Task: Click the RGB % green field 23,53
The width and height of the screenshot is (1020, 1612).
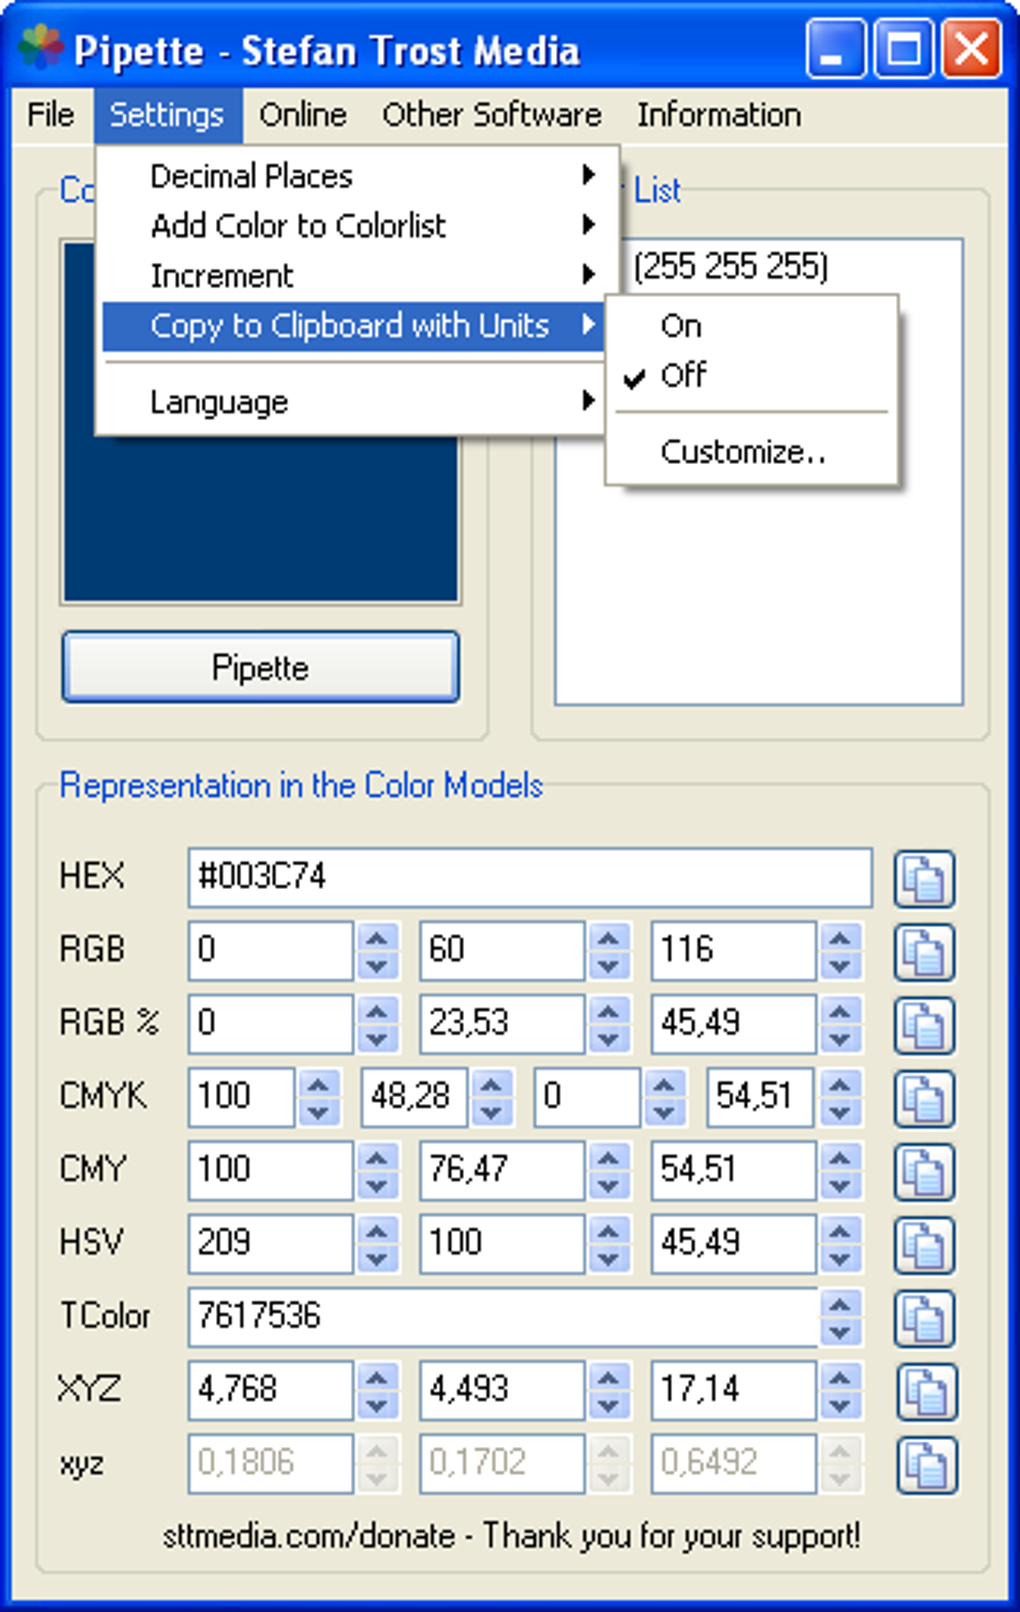Action: point(502,1023)
